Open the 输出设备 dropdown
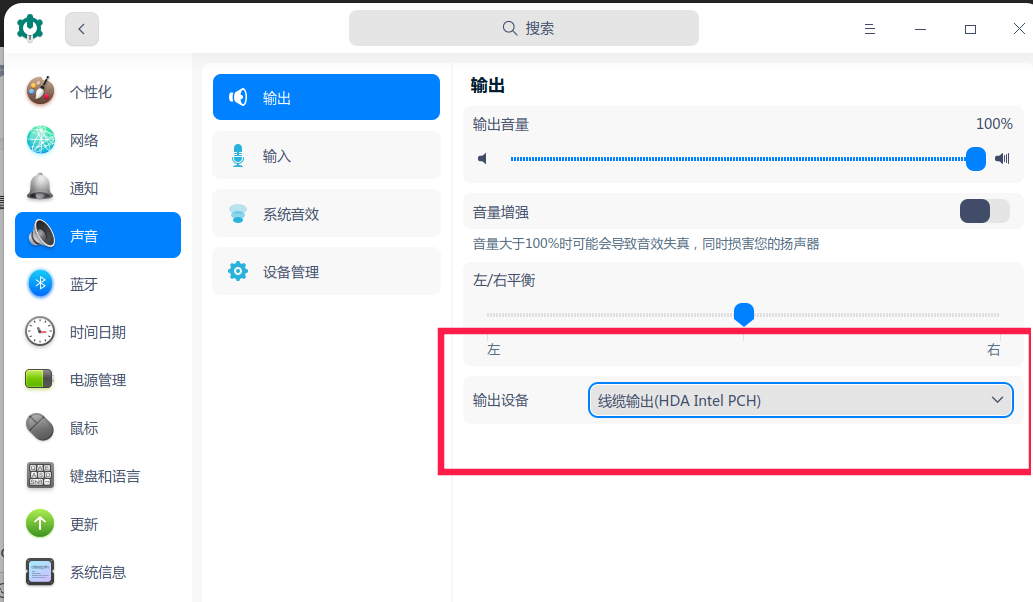 pyautogui.click(x=800, y=400)
